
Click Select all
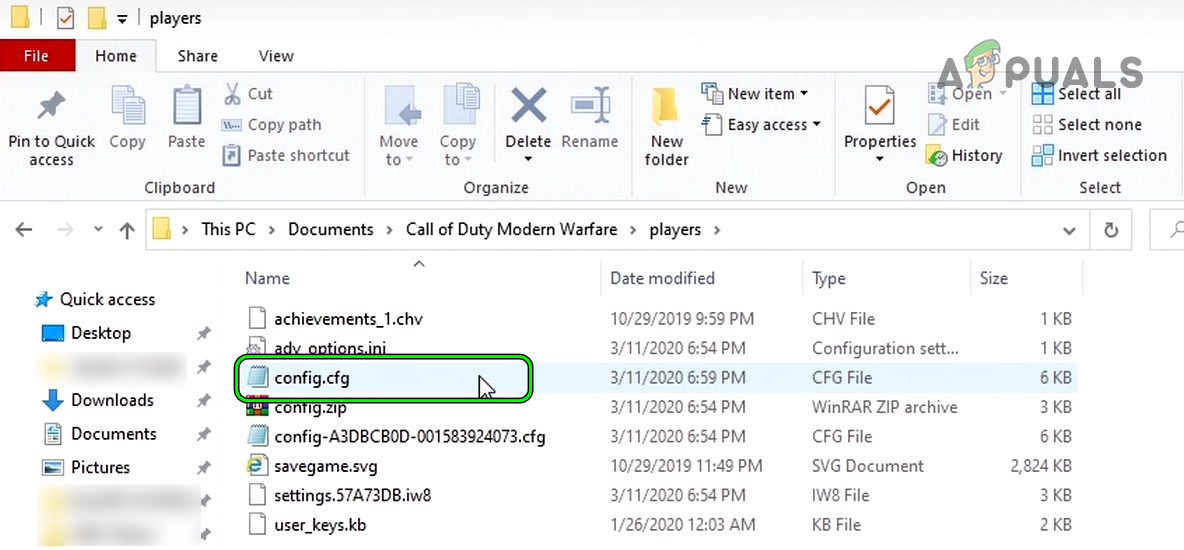1077,94
